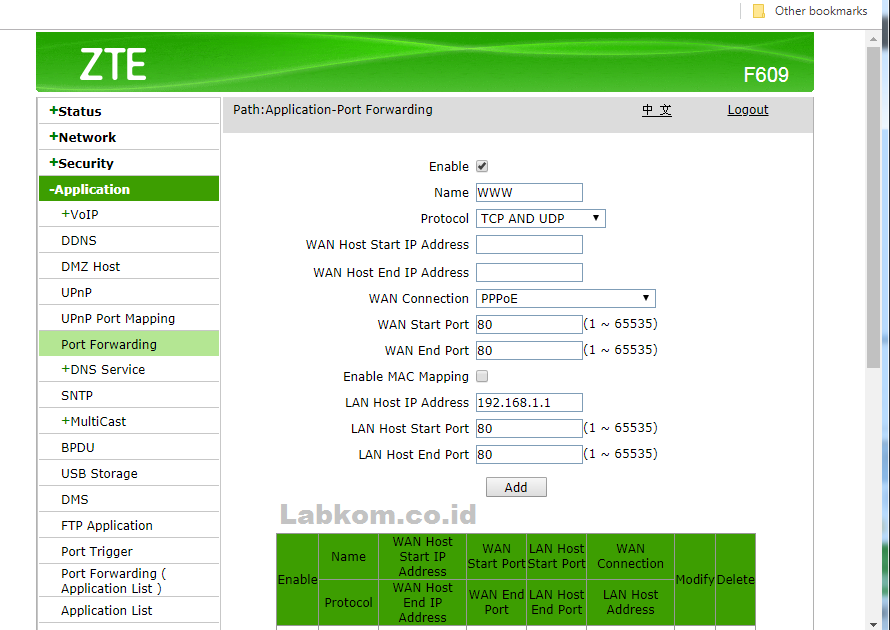The height and width of the screenshot is (630, 890).
Task: Click the WAN Start Port field
Action: point(529,325)
